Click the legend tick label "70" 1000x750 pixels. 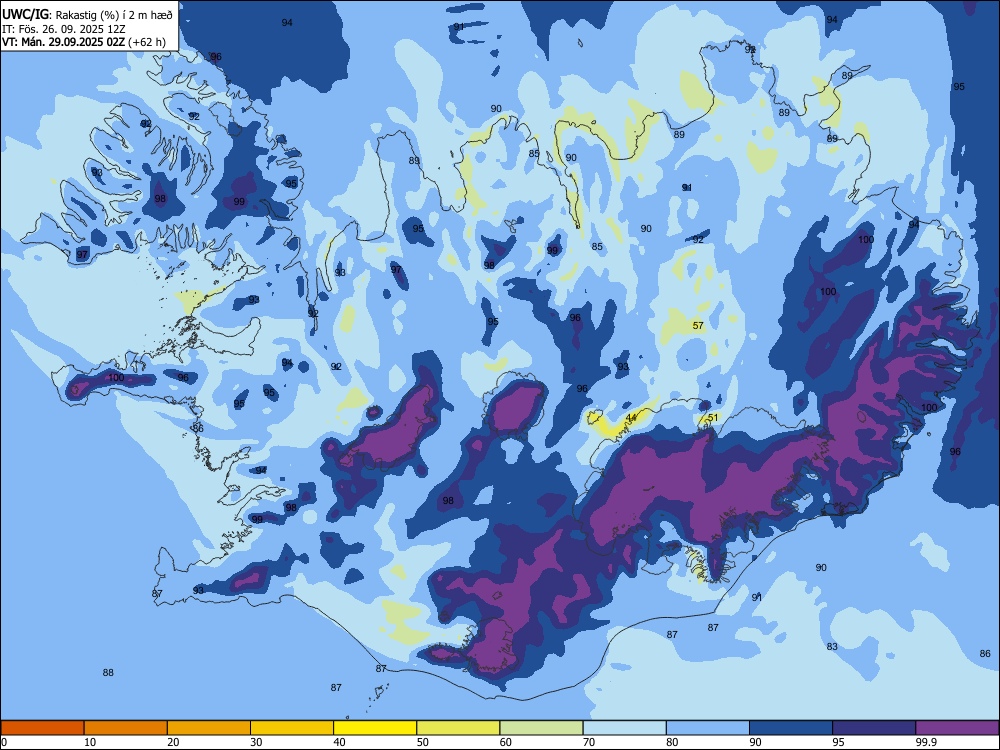pyautogui.click(x=589, y=742)
